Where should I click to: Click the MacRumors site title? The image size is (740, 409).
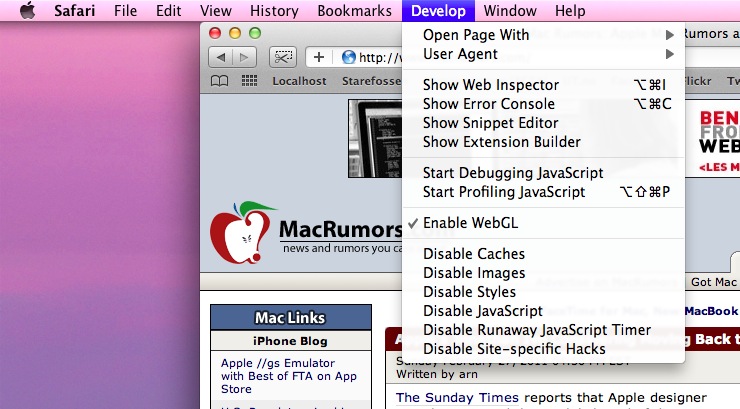point(340,230)
